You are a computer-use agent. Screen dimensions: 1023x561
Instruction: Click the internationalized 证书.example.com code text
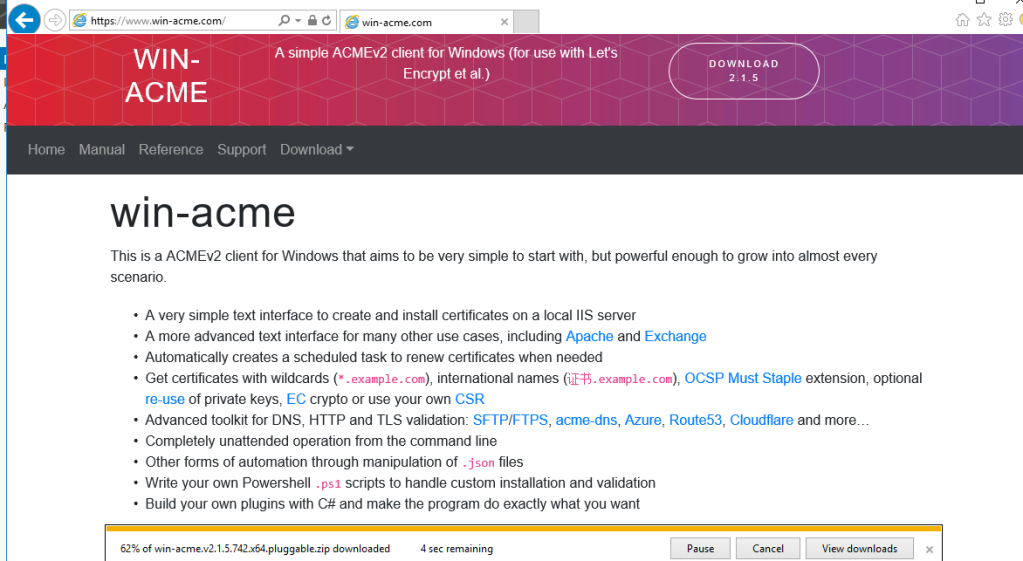point(620,379)
